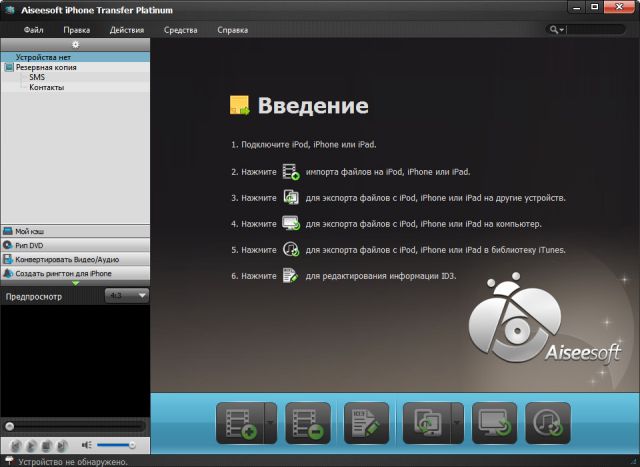
Task: Mute audio via the speaker icon
Action: point(86,445)
